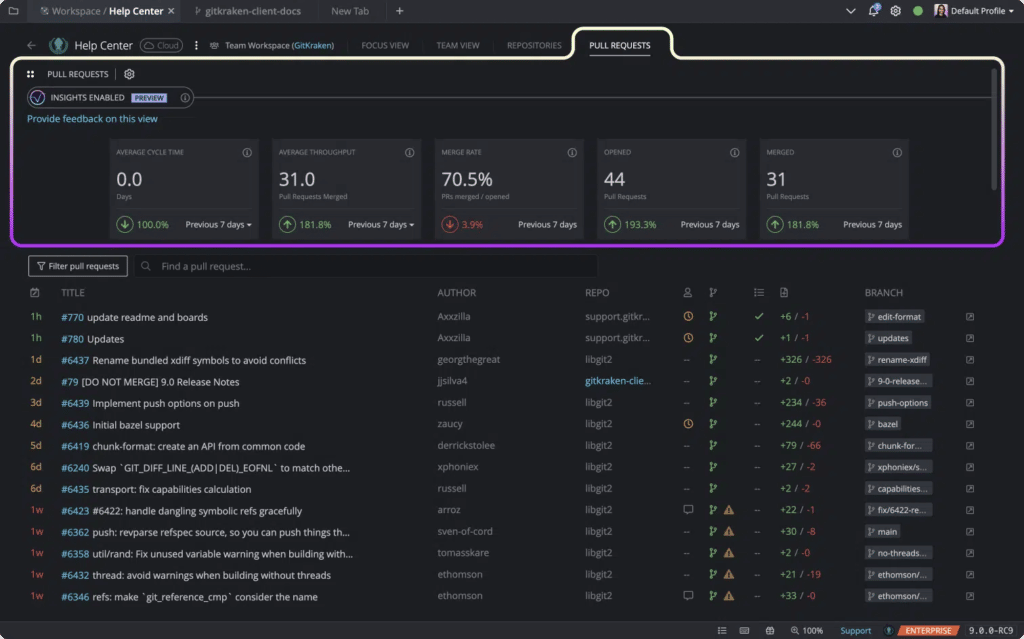Click the keyboard icon in the status bar
The image size is (1024, 639).
(744, 631)
